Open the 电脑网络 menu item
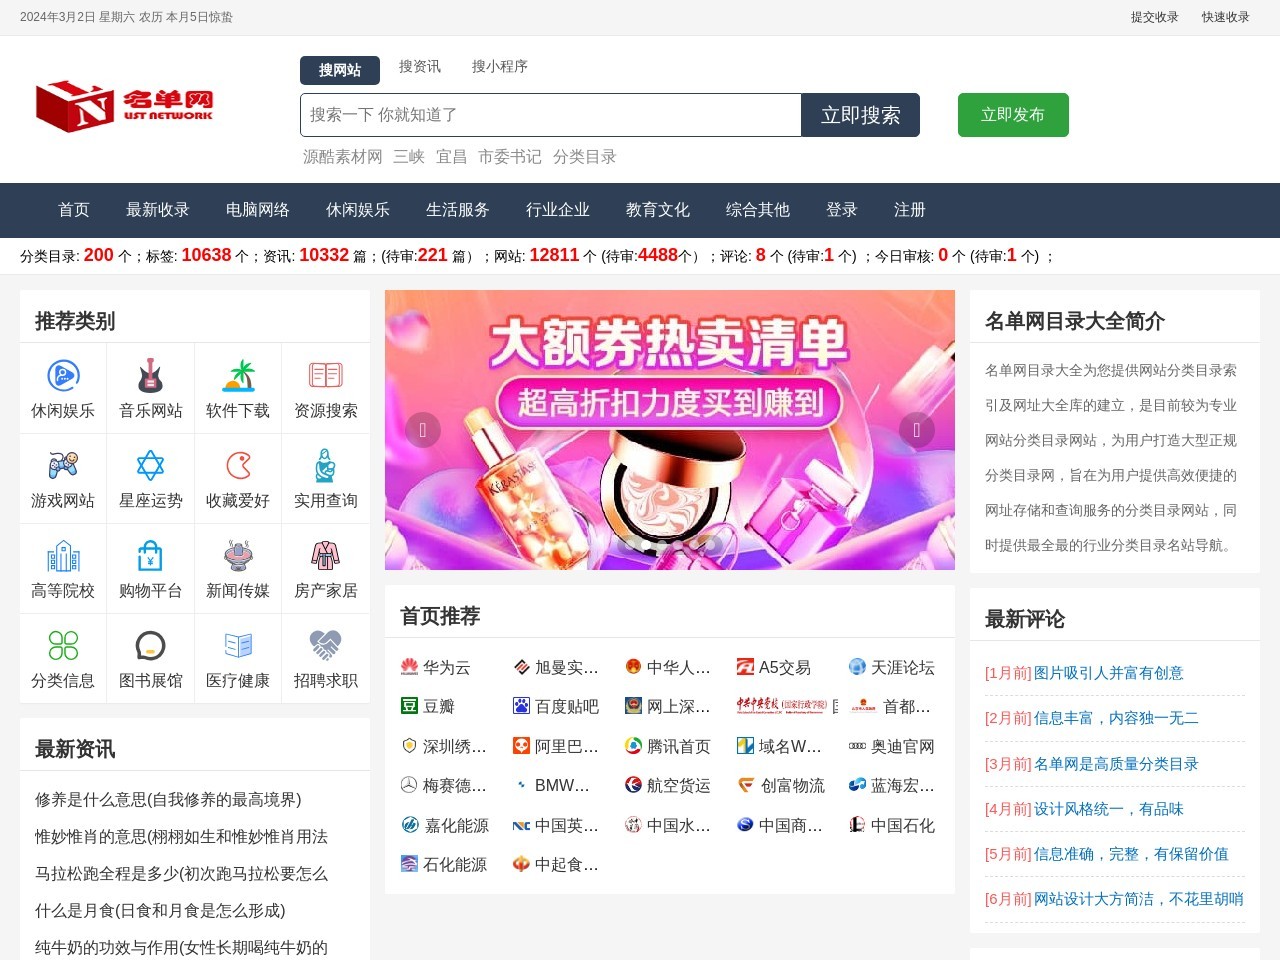The height and width of the screenshot is (960, 1280). pyautogui.click(x=258, y=210)
